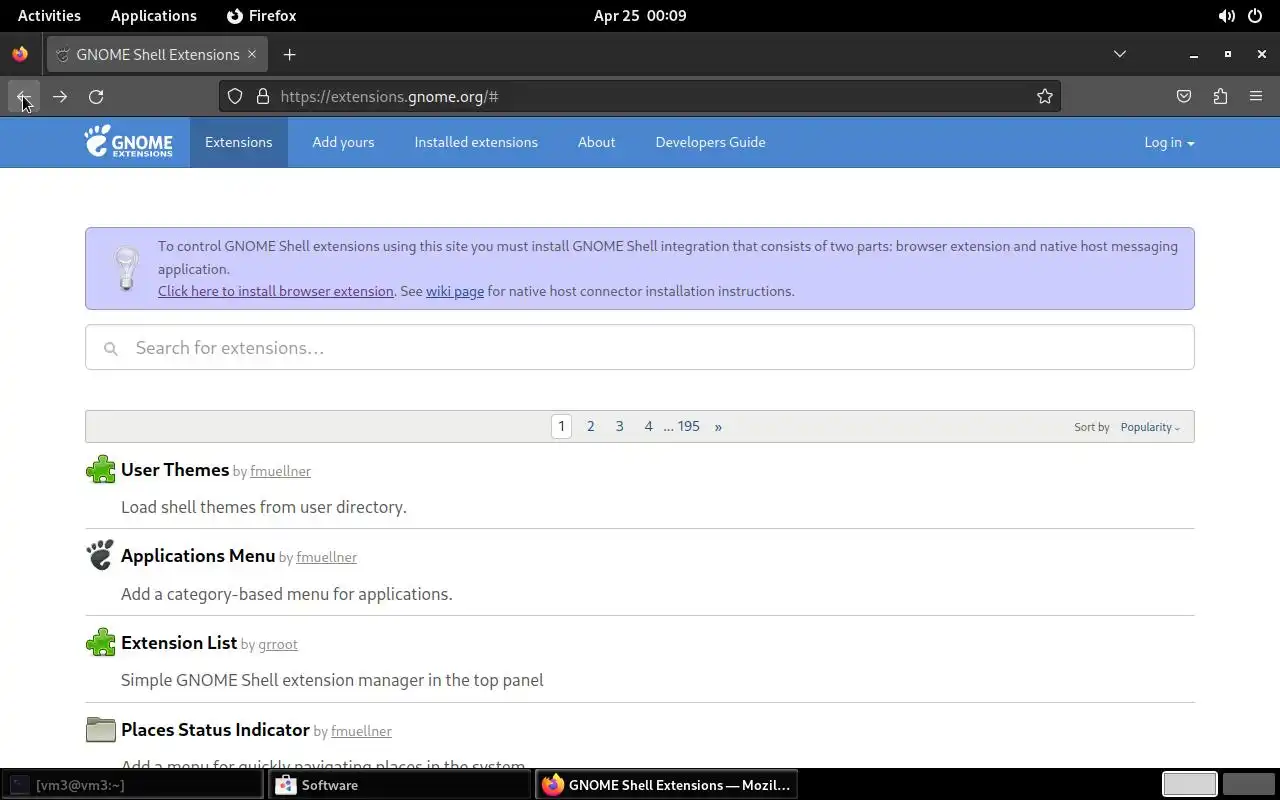This screenshot has height=800, width=1280.
Task: Open the Applications Menu extension title
Action: tap(198, 555)
